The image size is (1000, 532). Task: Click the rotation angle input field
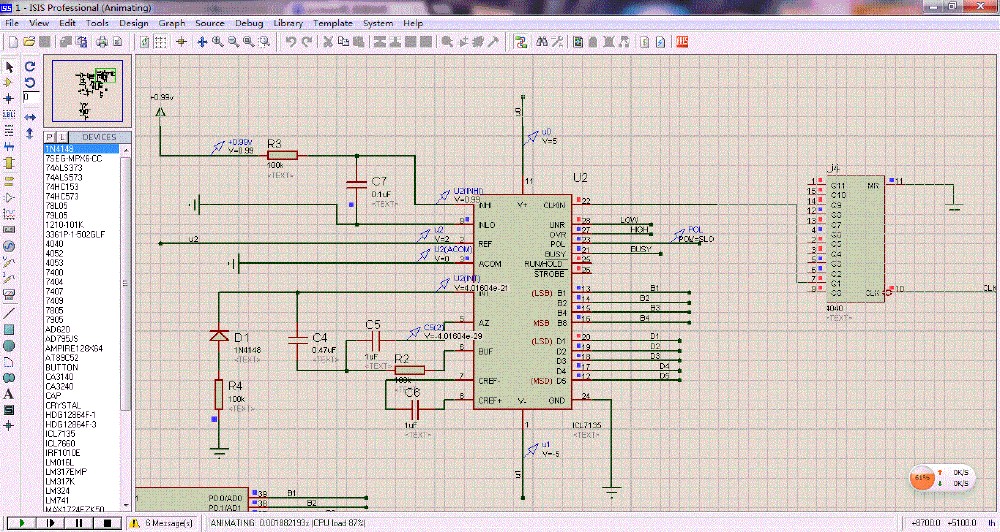(x=31, y=98)
